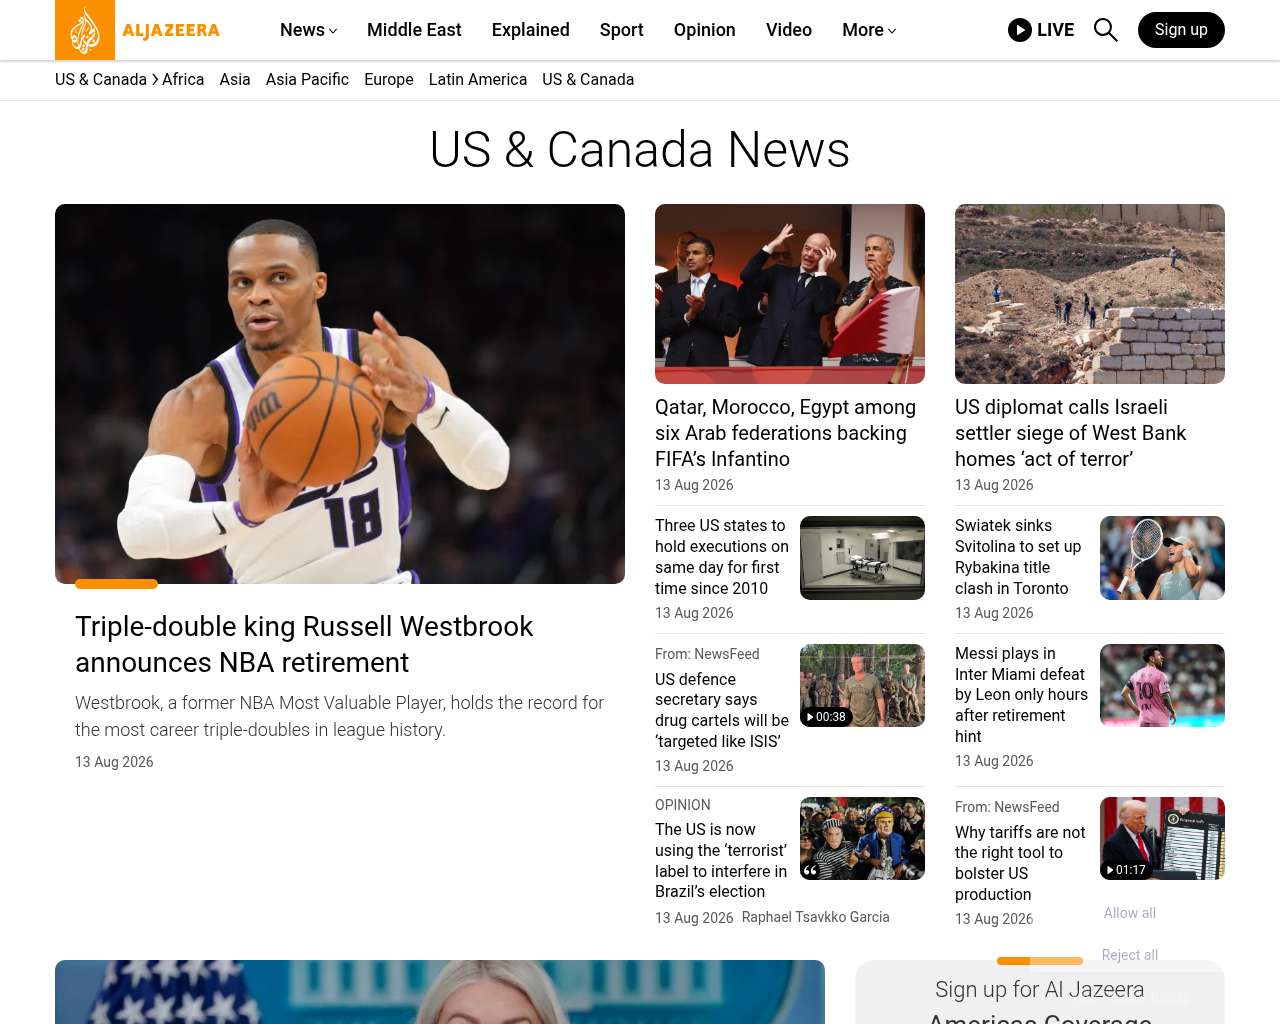Image resolution: width=1280 pixels, height=1024 pixels.
Task: Read the Swiatek sinks Svitolina story
Action: [x=1018, y=557]
